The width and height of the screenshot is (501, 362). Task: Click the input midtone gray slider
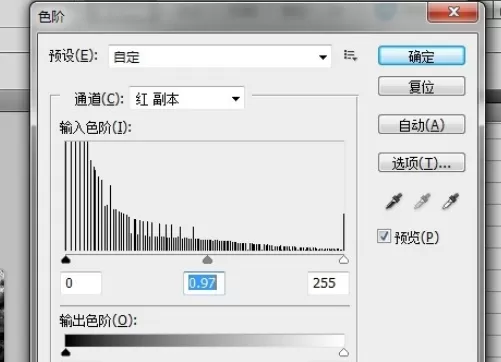[208, 259]
